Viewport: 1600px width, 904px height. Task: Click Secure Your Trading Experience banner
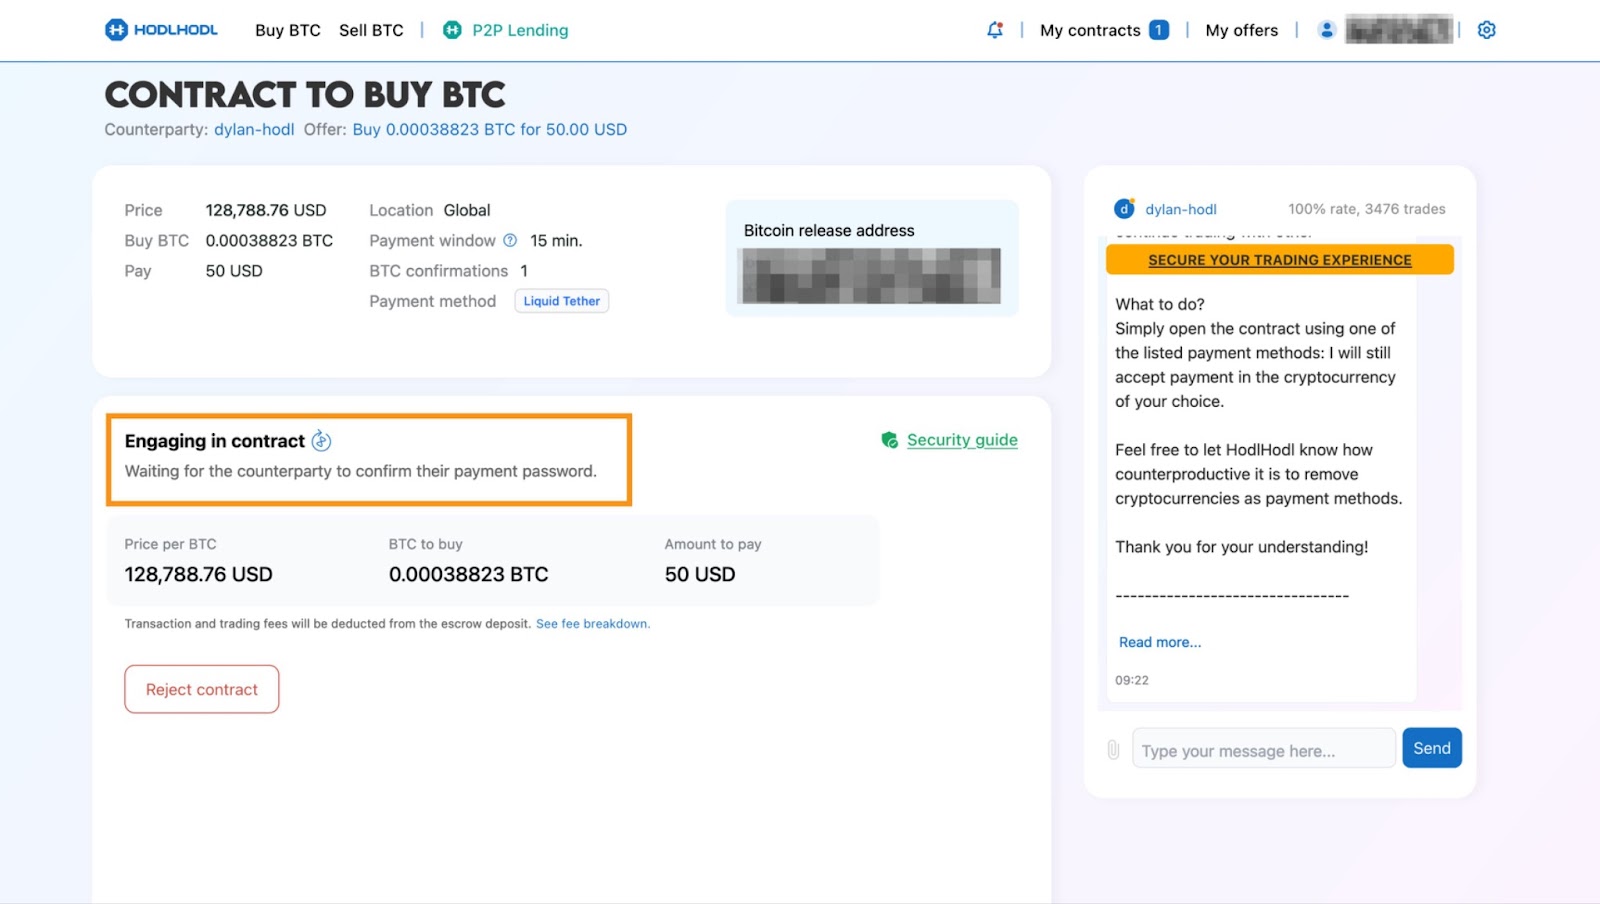tap(1280, 260)
